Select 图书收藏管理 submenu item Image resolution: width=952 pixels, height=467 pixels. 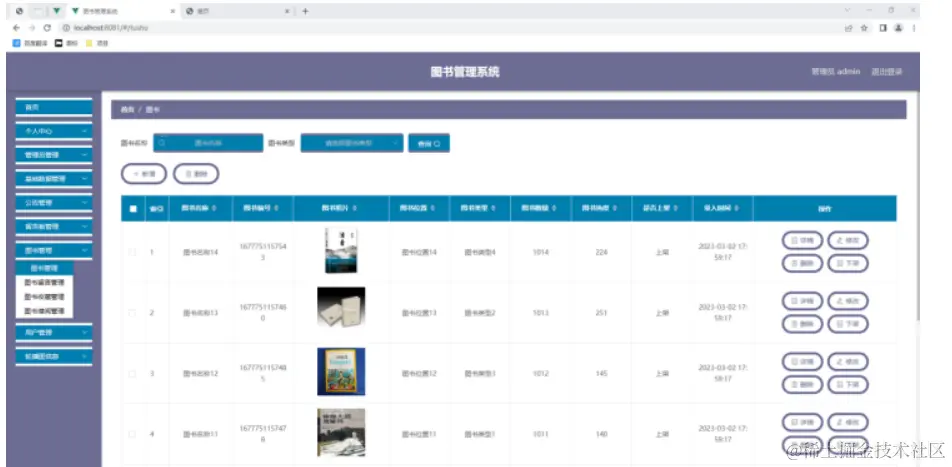(44, 297)
